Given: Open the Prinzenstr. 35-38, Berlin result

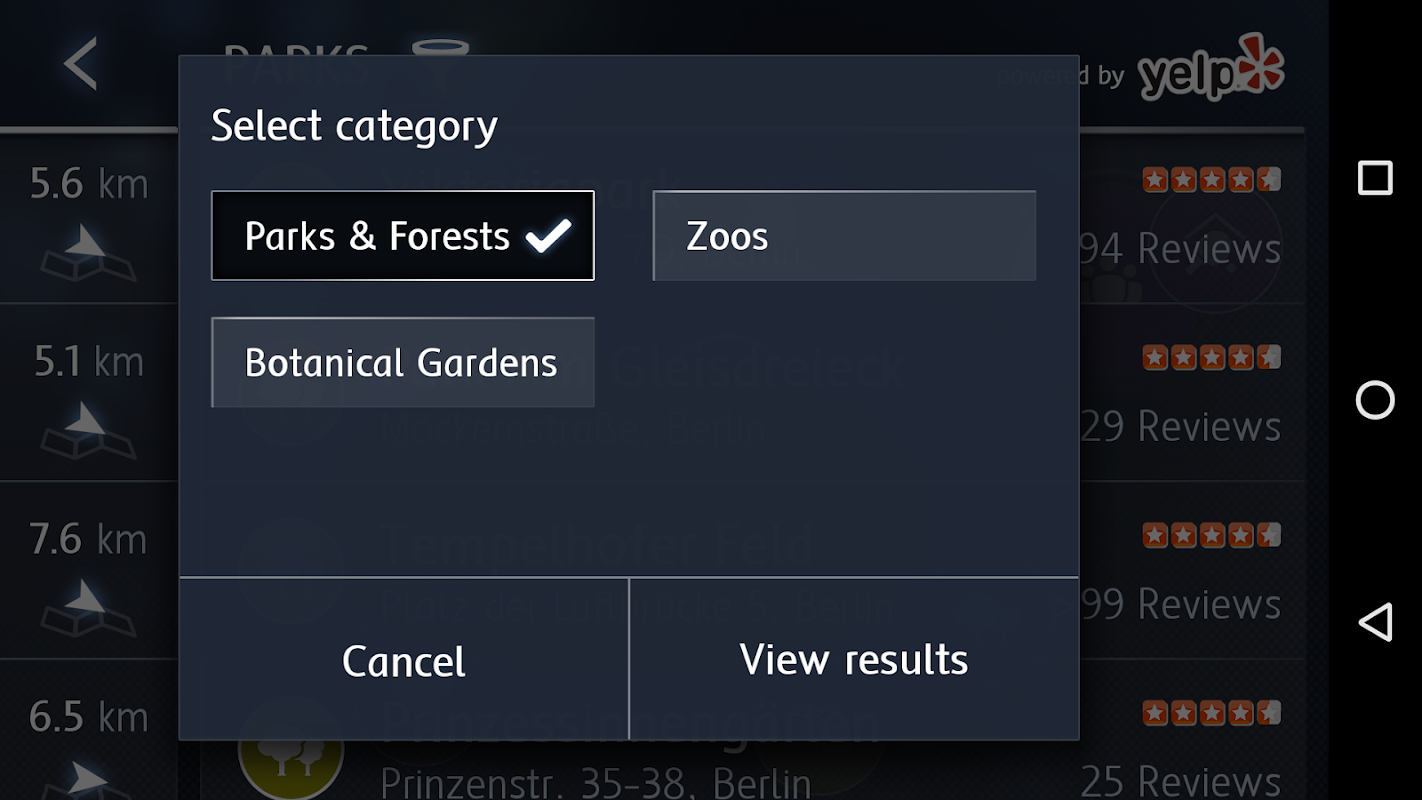Looking at the screenshot, I should pos(595,781).
